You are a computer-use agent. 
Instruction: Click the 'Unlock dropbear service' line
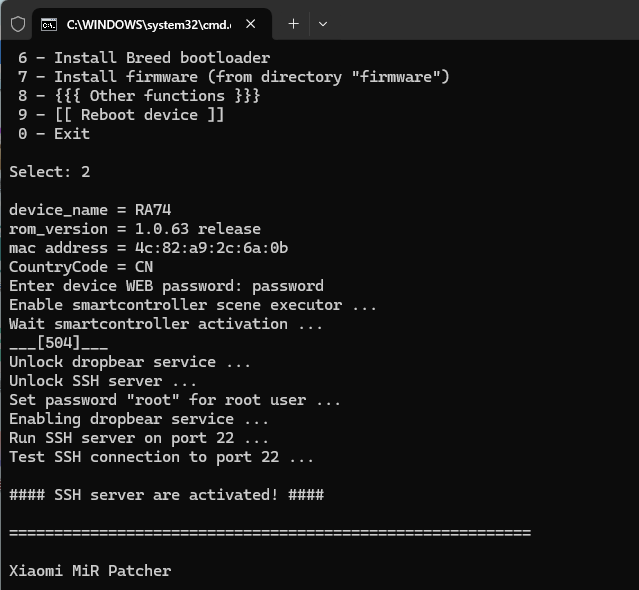click(130, 362)
